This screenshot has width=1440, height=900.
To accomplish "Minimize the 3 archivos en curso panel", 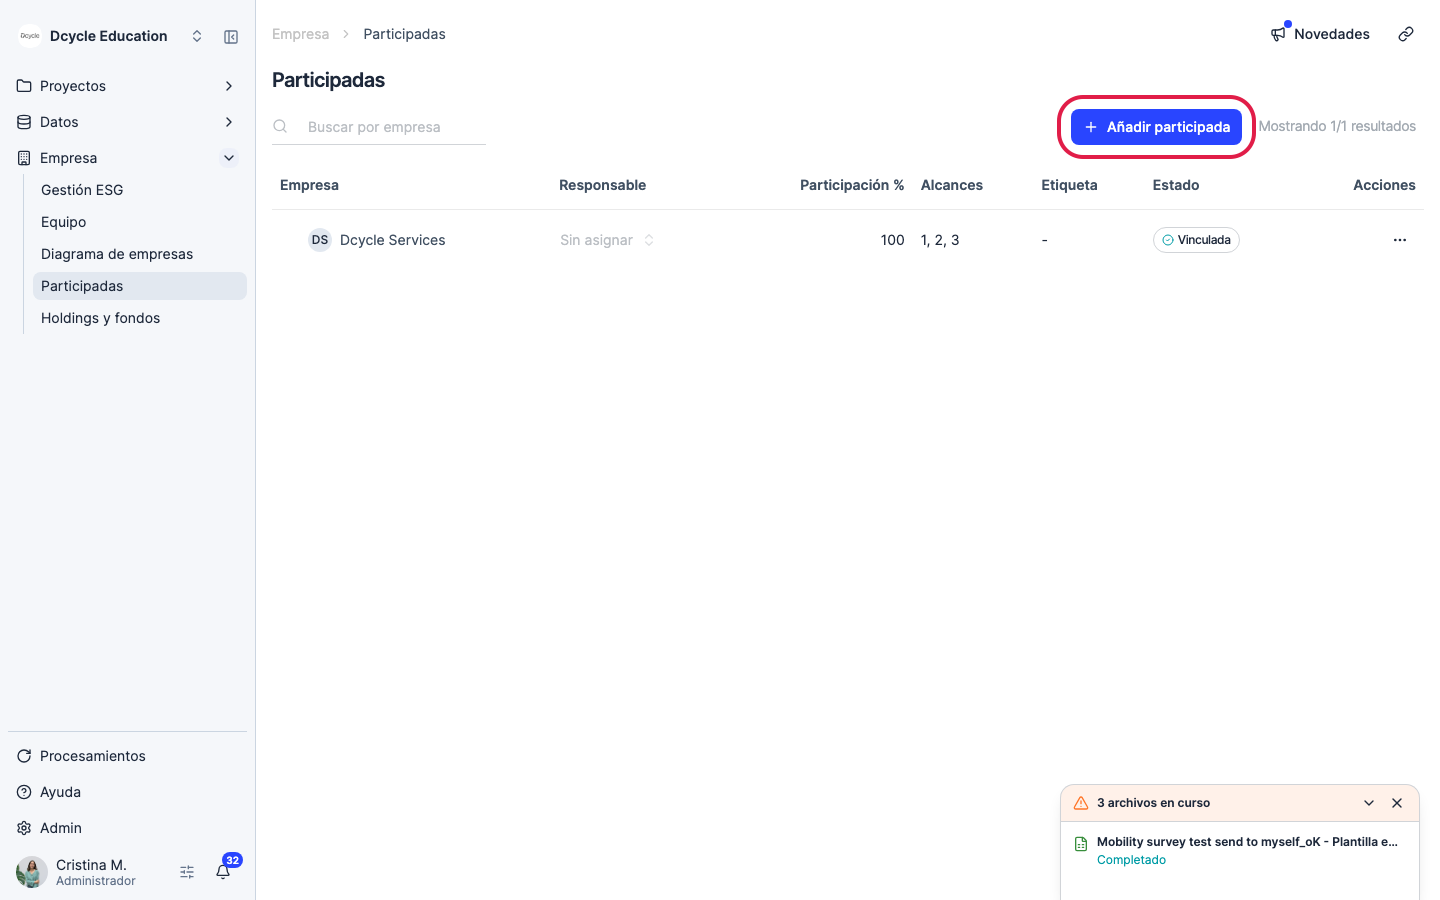I will 1369,803.
